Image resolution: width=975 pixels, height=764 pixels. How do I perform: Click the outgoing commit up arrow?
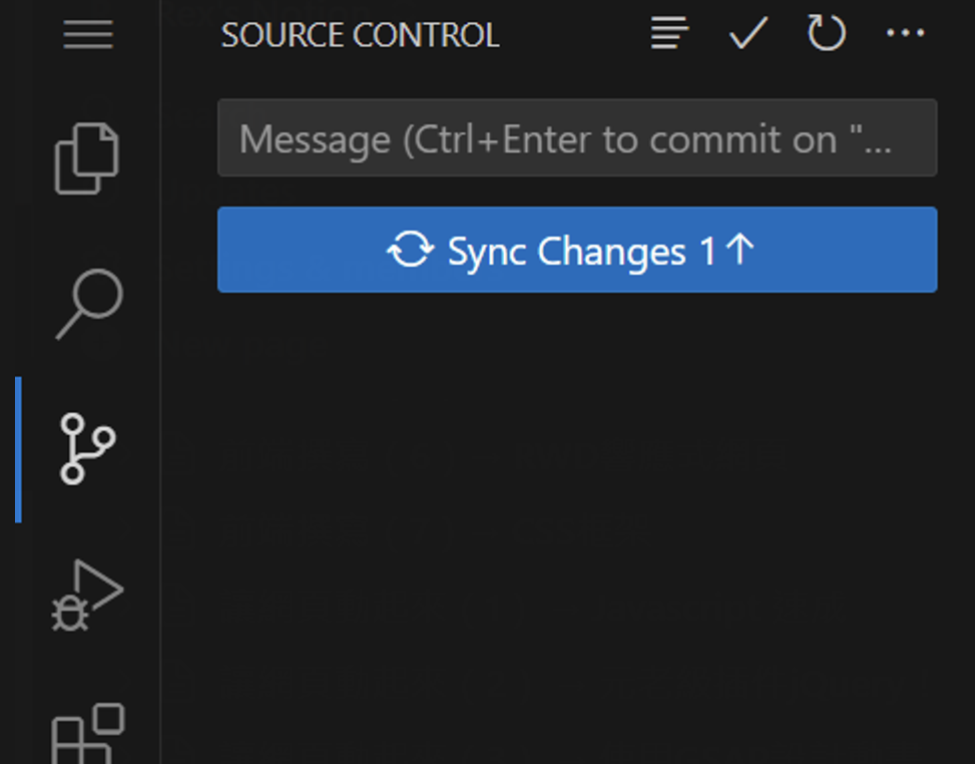coord(739,250)
